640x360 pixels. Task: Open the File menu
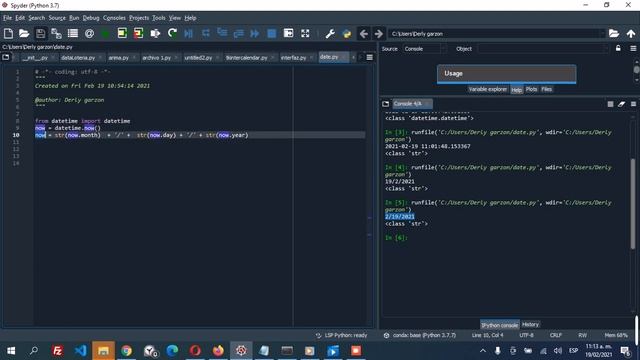pos(7,18)
